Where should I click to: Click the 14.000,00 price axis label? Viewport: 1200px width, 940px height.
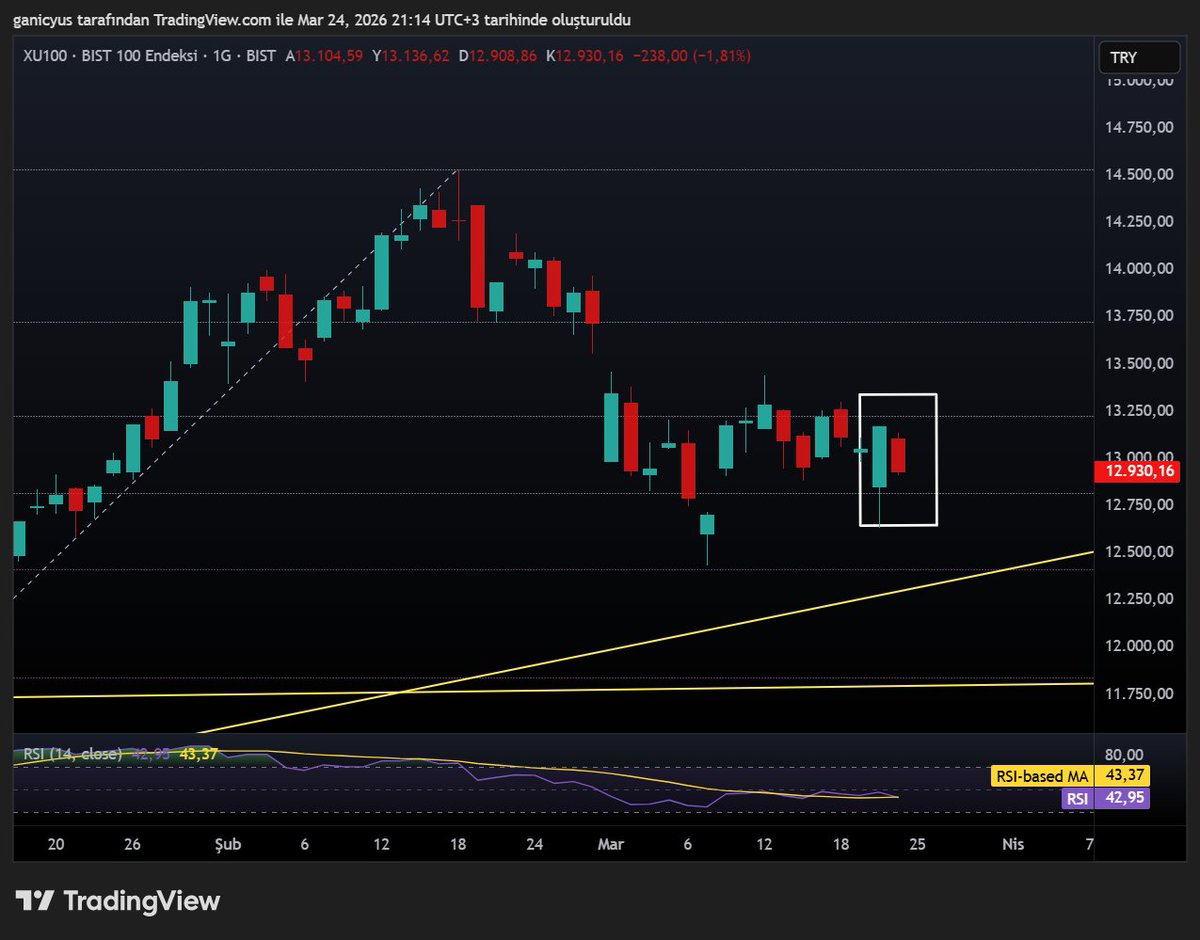click(1138, 268)
